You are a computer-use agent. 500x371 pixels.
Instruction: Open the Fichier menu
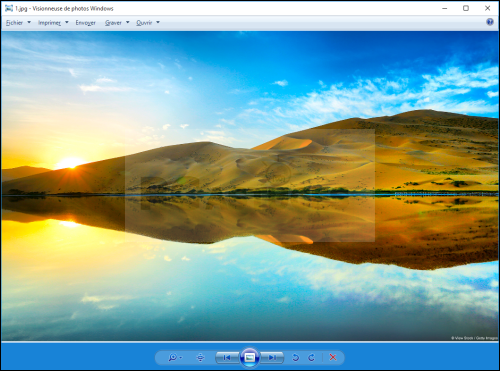pyautogui.click(x=14, y=23)
